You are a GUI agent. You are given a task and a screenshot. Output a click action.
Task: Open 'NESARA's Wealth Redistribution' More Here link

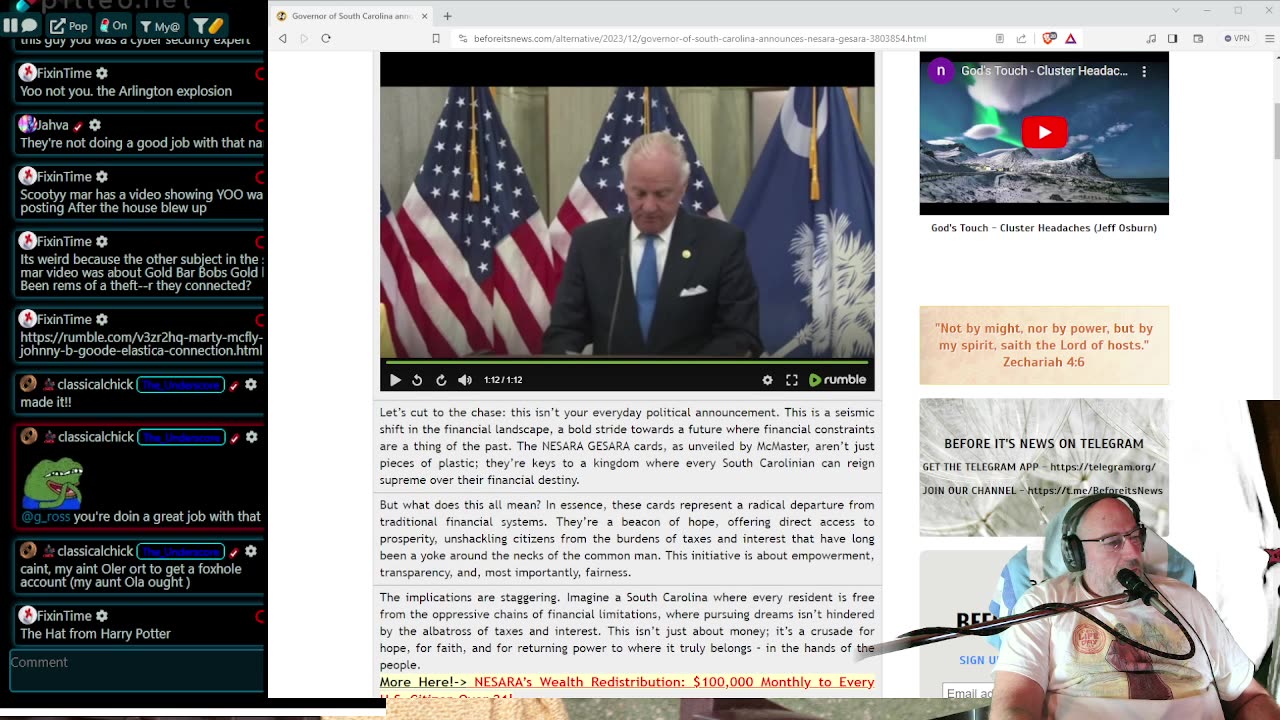pos(627,688)
